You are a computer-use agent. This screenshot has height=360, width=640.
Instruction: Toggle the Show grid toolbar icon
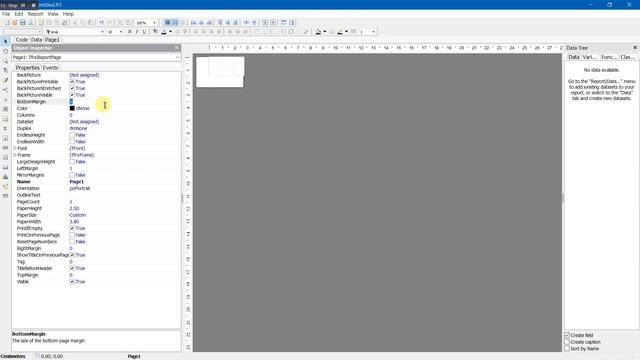[167, 22]
